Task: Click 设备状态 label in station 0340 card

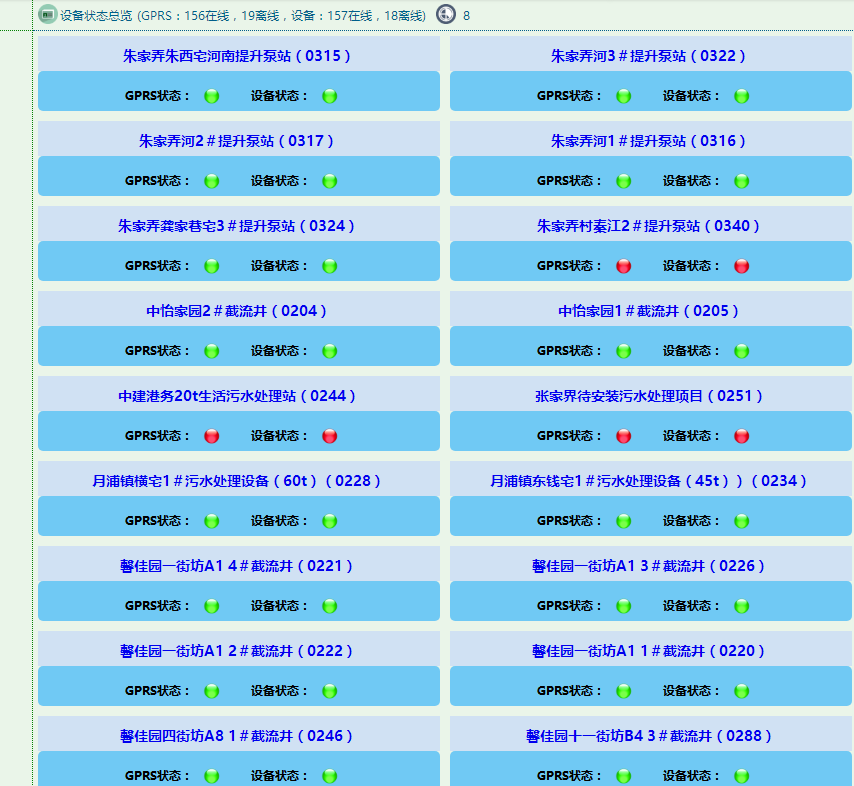Action: [691, 266]
